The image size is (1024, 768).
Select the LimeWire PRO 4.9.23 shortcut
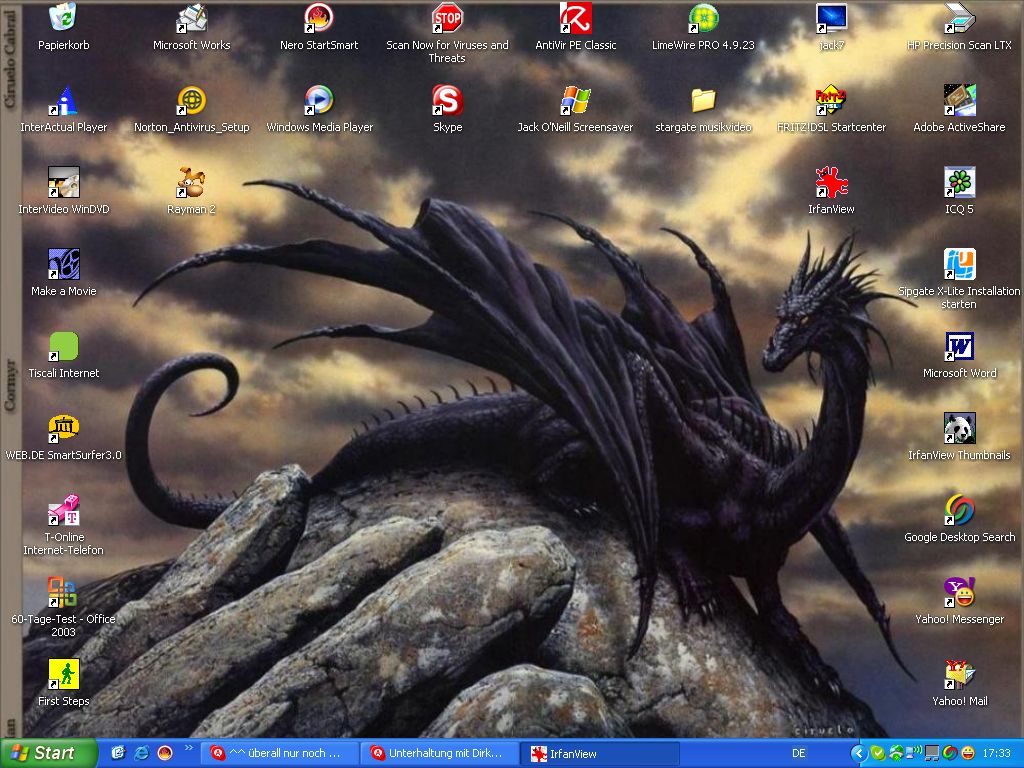[703, 19]
